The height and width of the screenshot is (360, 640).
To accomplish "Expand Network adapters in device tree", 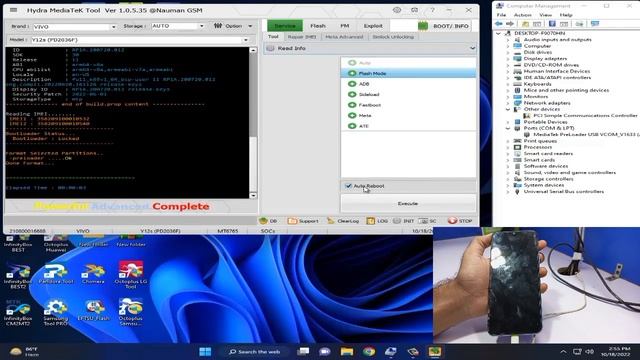I will point(508,103).
